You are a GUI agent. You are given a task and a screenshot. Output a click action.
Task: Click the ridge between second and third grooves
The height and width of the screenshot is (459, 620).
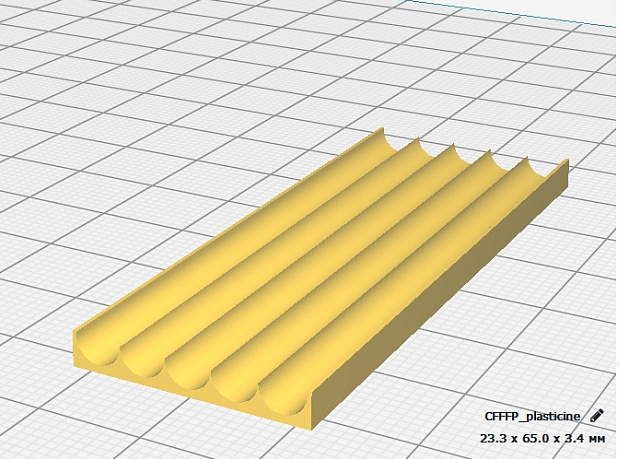306,259
